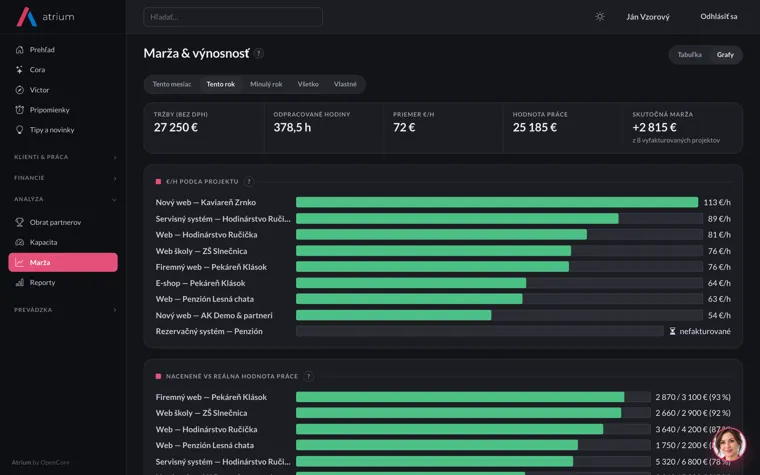Expand Klienti & práca section

pyautogui.click(x=65, y=157)
